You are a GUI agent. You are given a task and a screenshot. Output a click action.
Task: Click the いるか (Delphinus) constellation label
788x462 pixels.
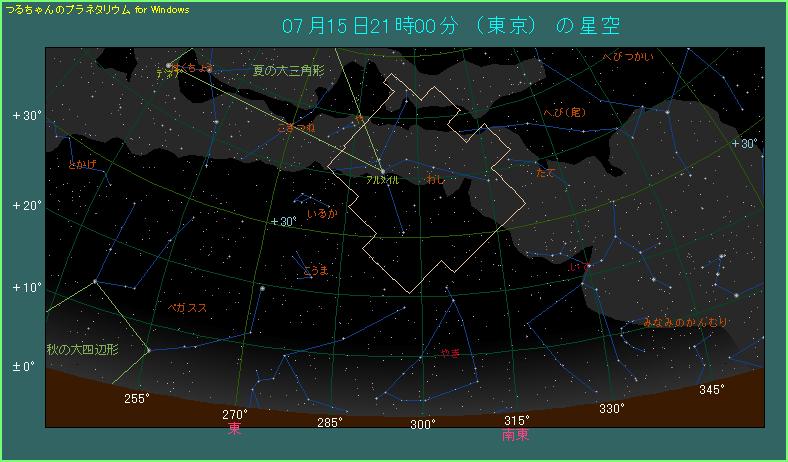322,214
